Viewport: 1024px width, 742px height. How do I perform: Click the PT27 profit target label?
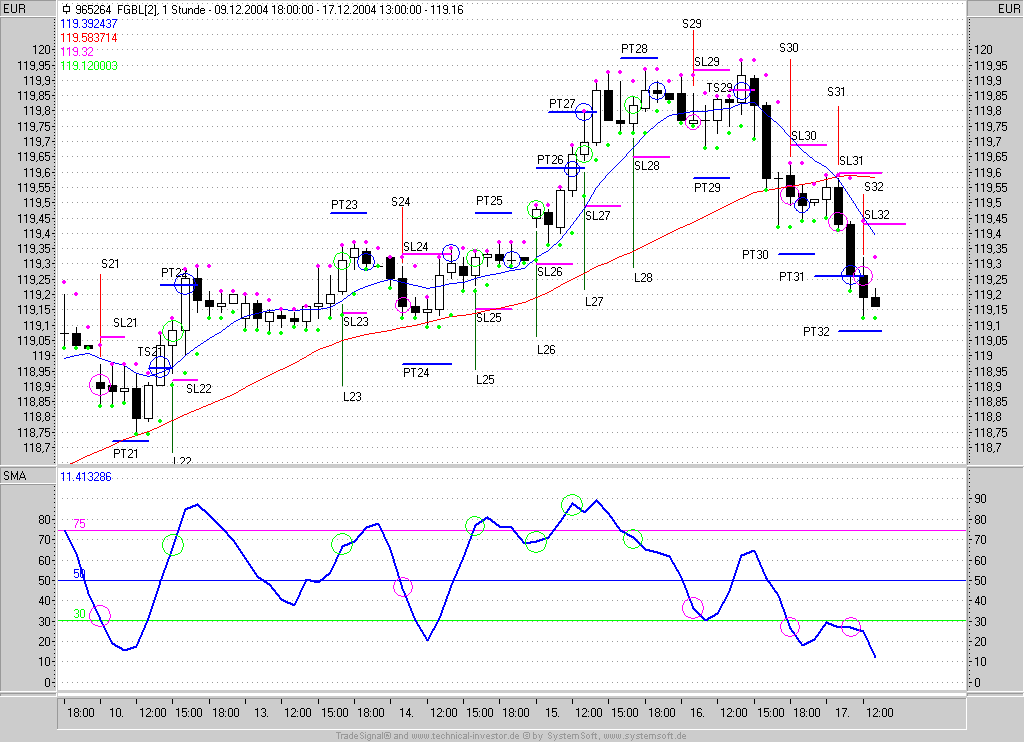pos(562,103)
